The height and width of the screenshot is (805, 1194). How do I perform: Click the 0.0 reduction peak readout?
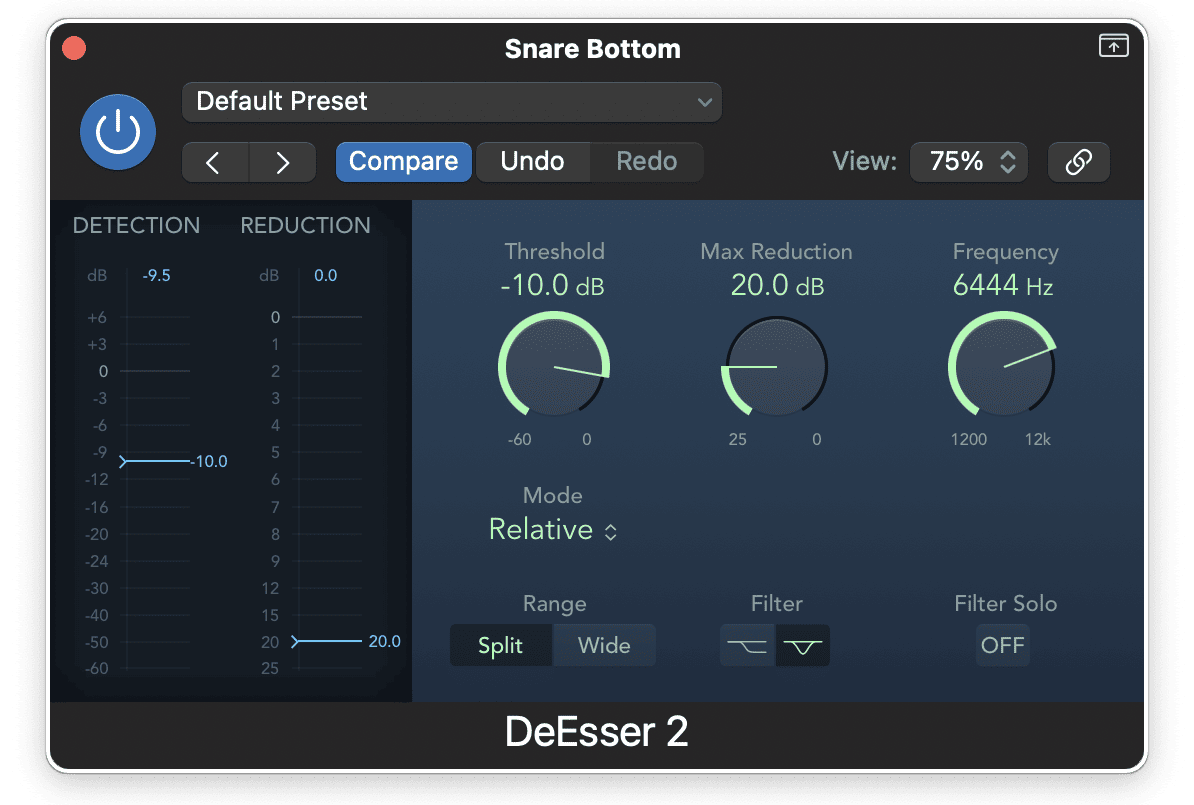325,276
